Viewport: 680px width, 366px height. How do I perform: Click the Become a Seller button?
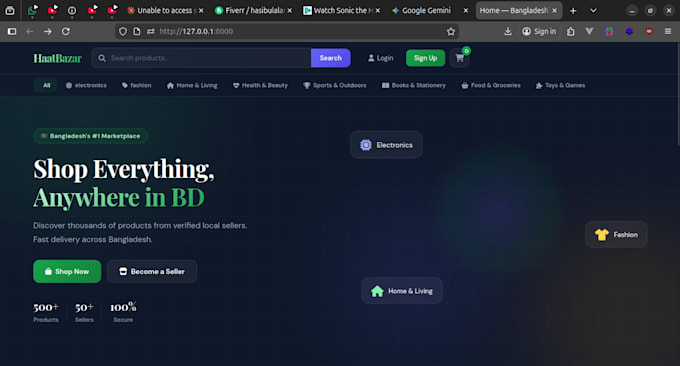(152, 271)
